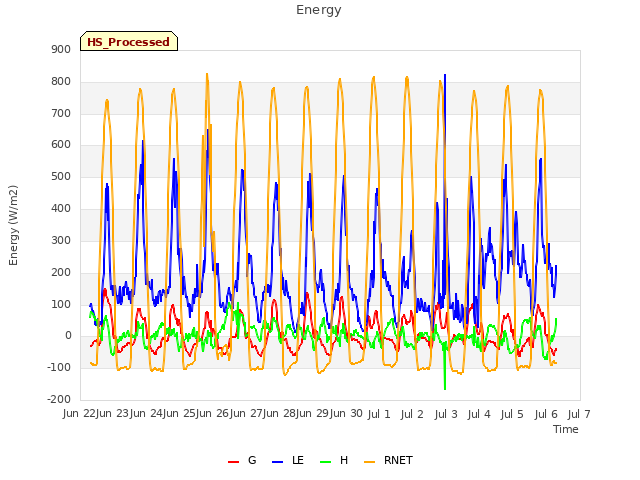
Task: Click the blue LE spike peak on Jul 3
Action: pyautogui.click(x=445, y=76)
